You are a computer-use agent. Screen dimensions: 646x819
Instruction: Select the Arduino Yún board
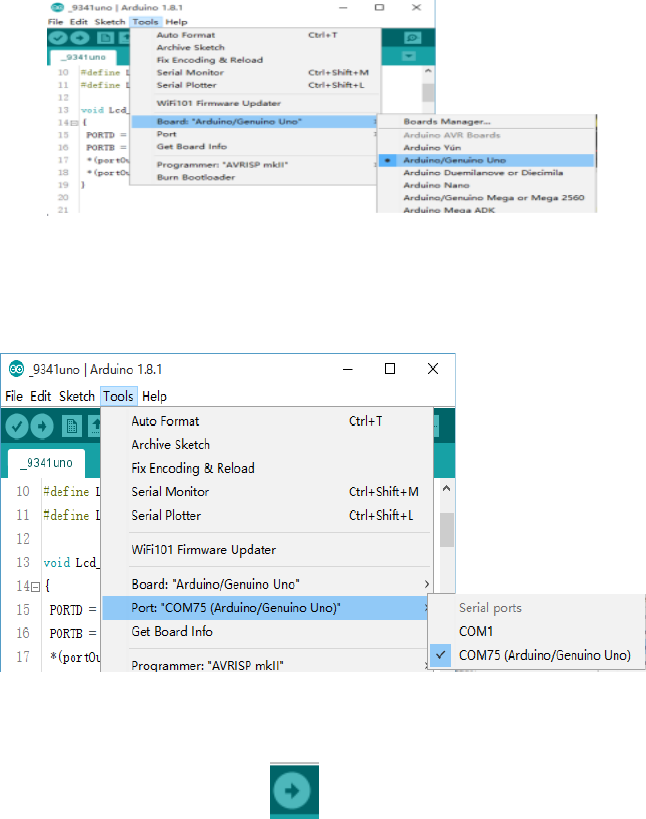pos(486,147)
